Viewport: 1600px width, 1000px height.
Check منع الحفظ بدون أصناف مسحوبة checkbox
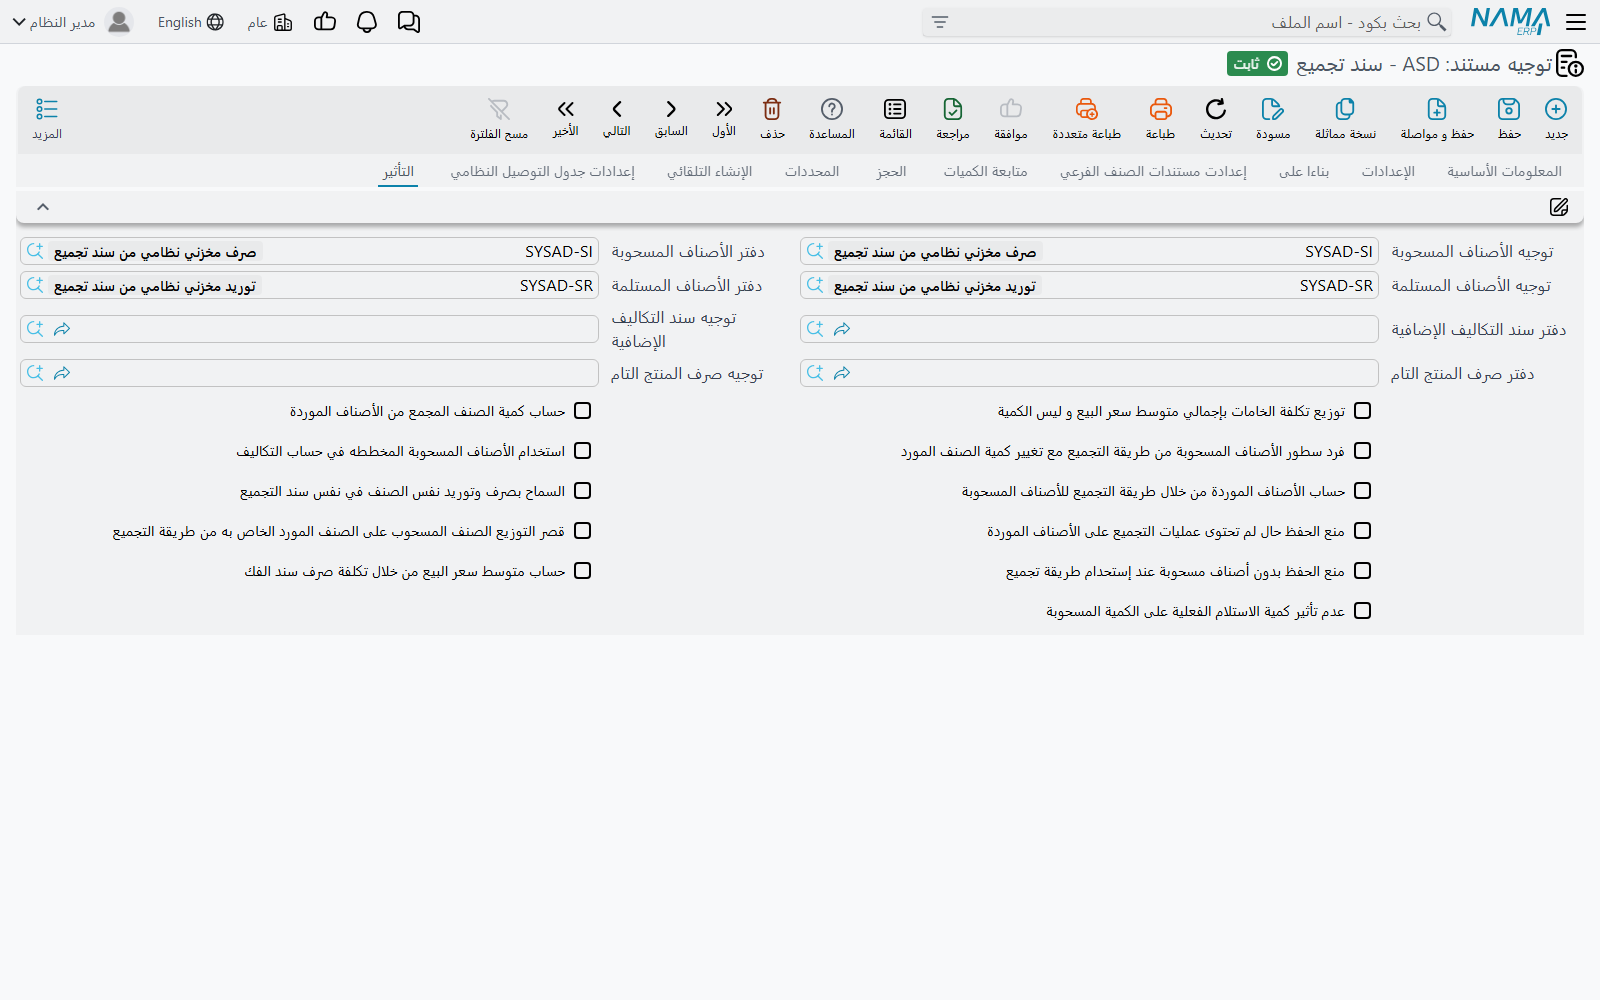point(1362,571)
